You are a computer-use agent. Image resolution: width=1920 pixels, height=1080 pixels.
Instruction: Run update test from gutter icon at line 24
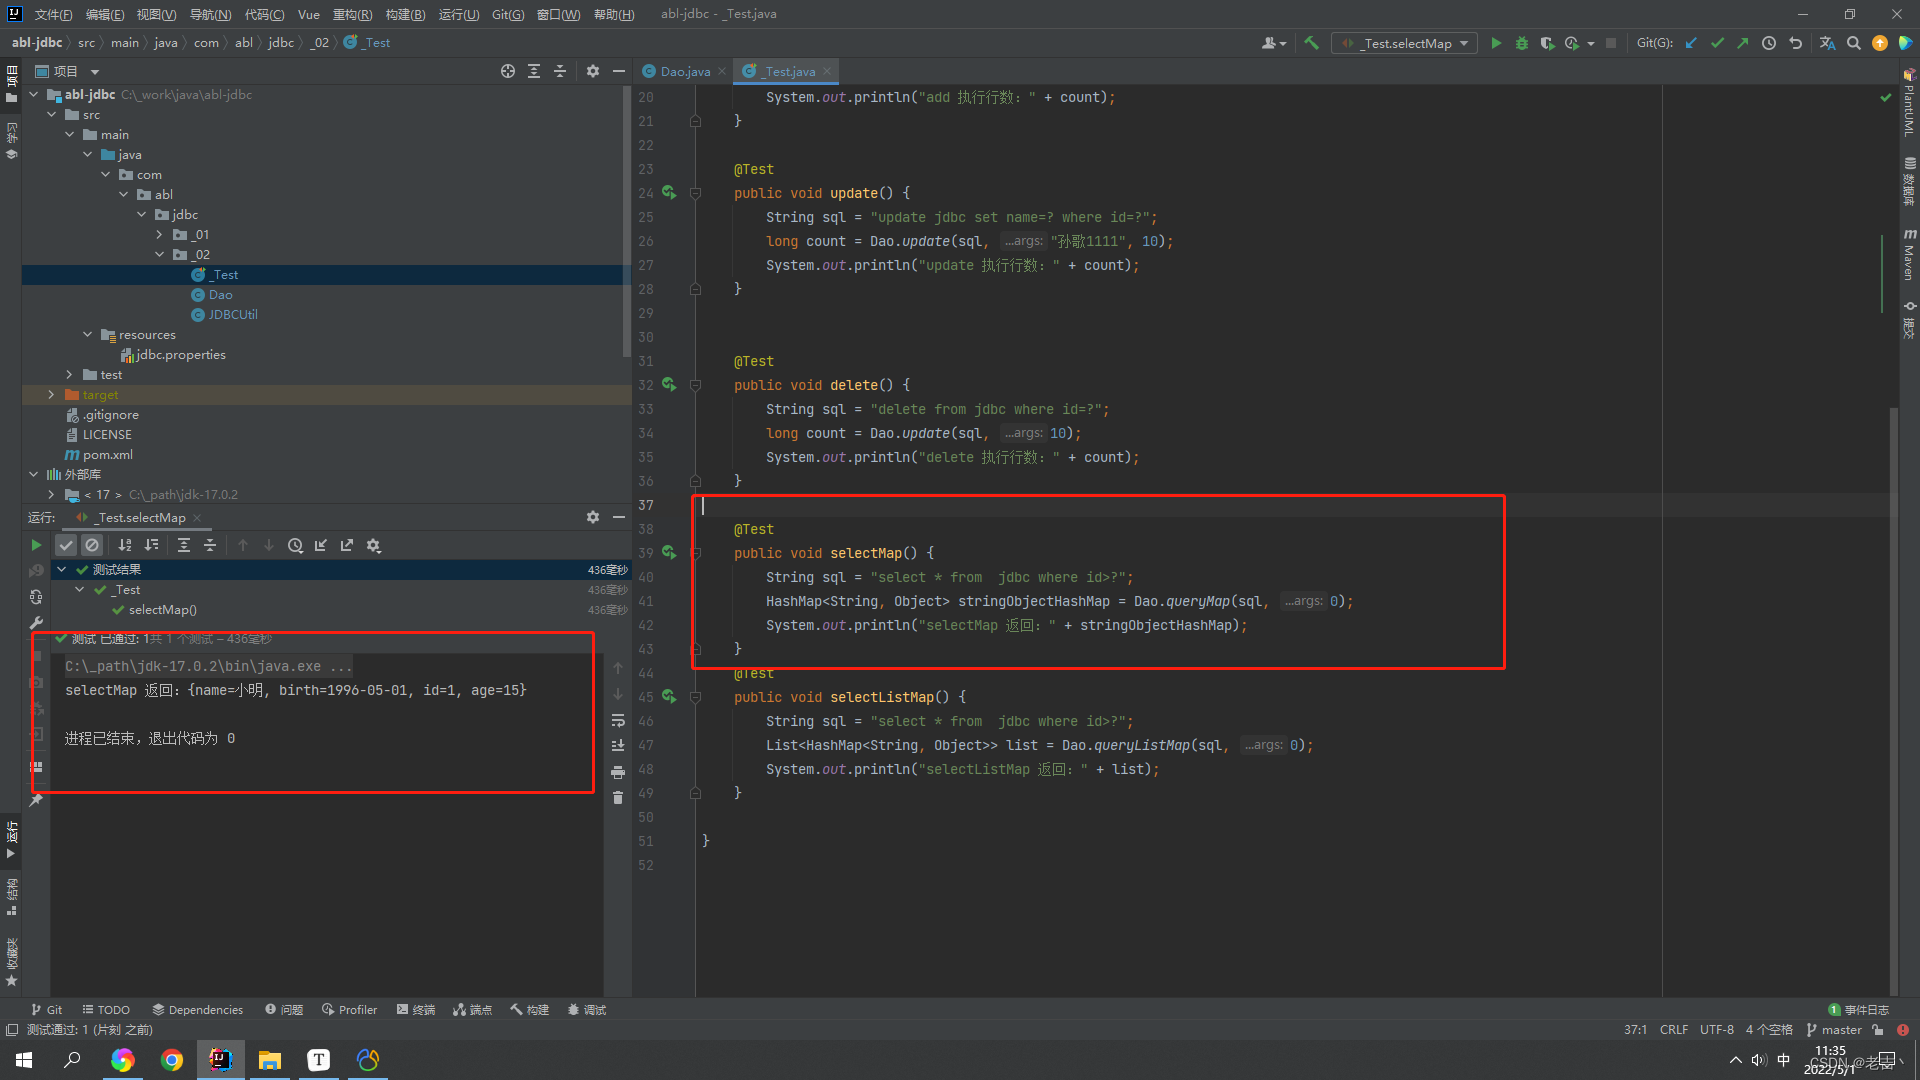668,192
